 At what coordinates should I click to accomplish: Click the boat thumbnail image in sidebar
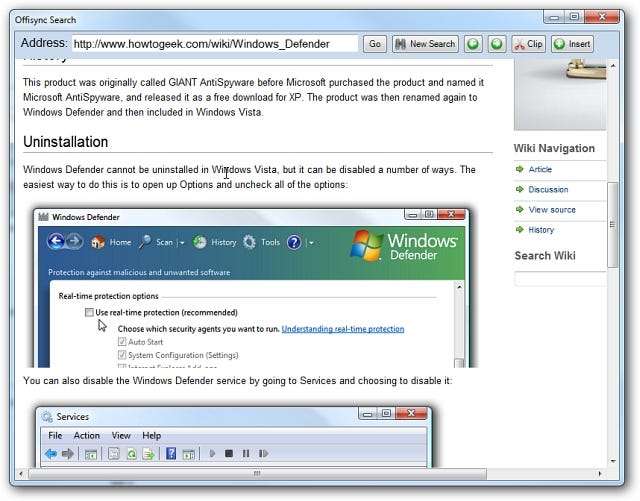click(x=560, y=94)
